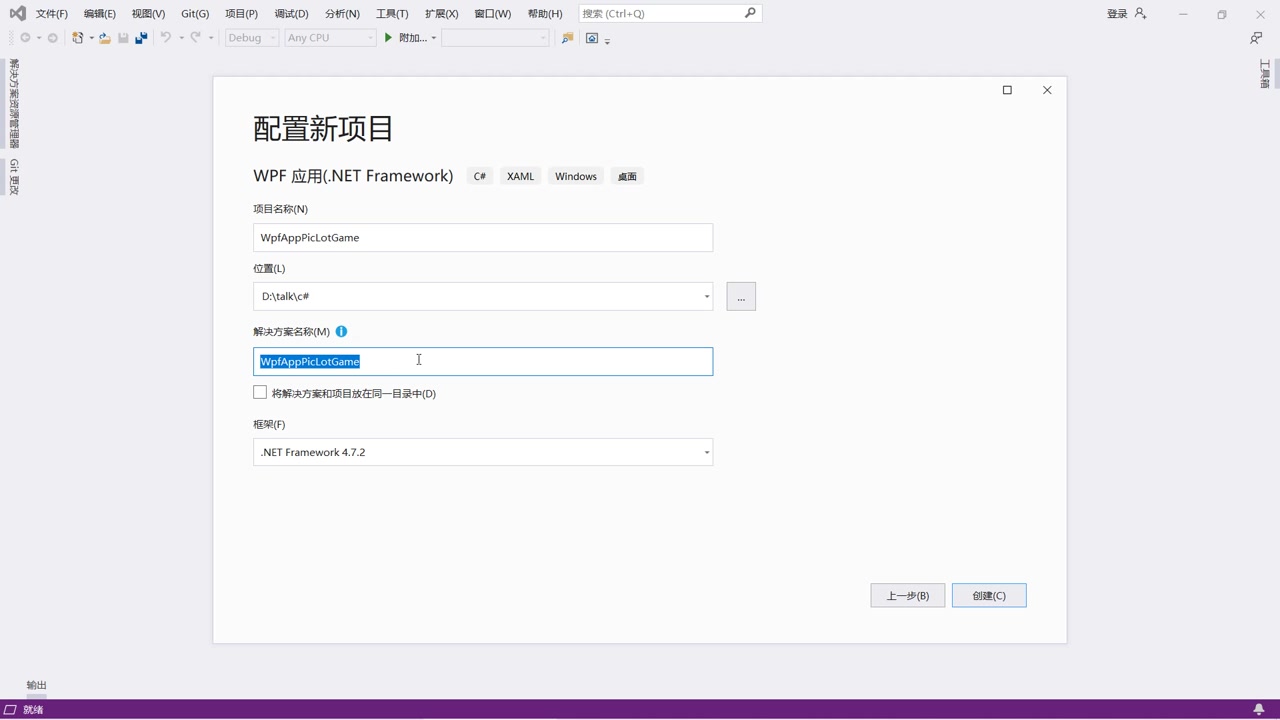Click the save all toolbar icon

tap(141, 38)
